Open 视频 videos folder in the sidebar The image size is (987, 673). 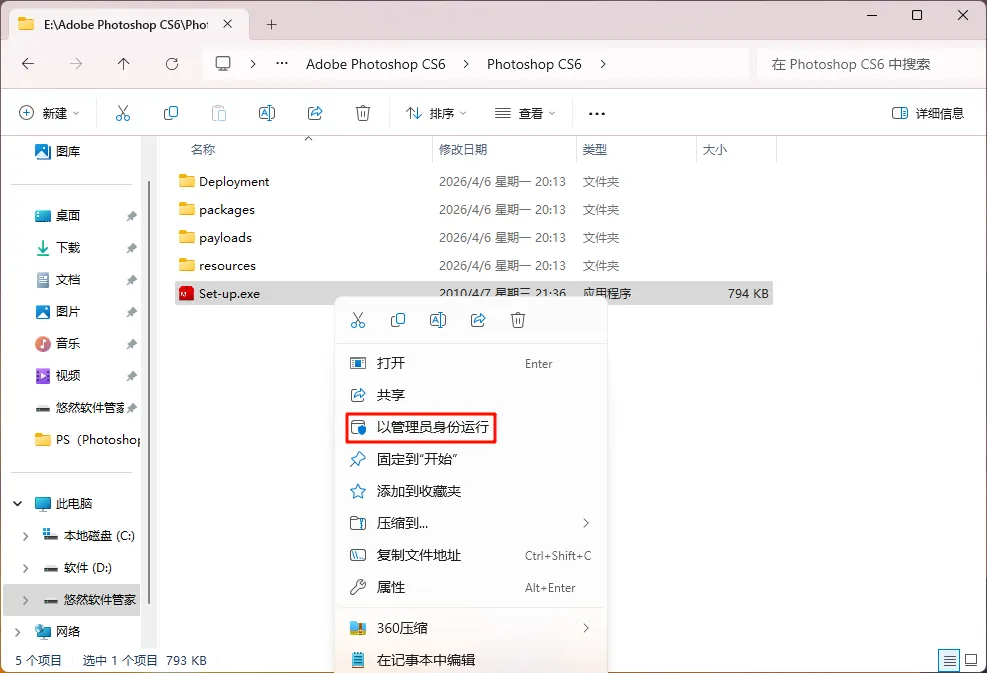tap(57, 376)
